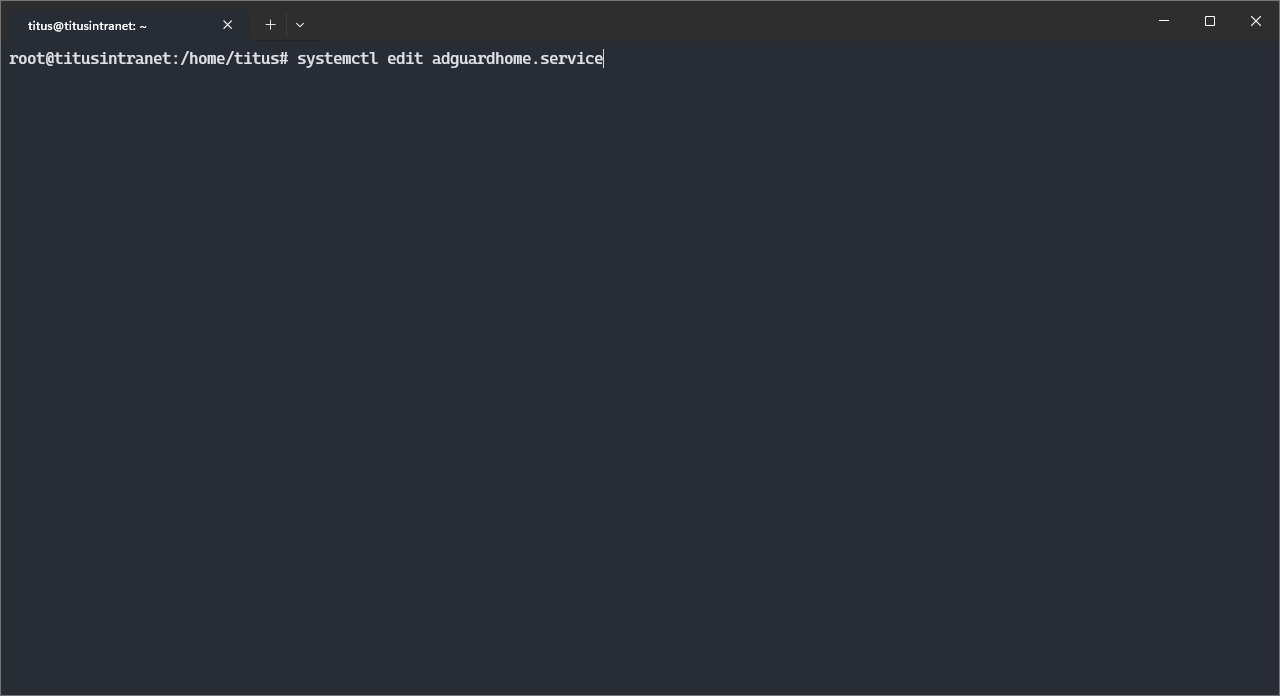Click the root username in the prompt
This screenshot has width=1280, height=696.
tap(26, 59)
